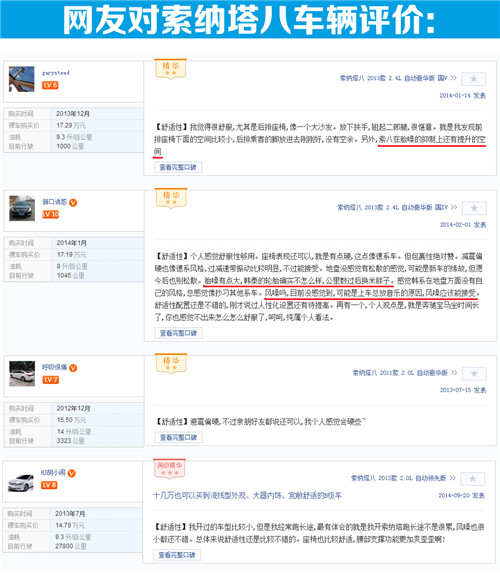Open the avatar photo of user garysteel
The height and width of the screenshot is (577, 500).
[x=21, y=79]
